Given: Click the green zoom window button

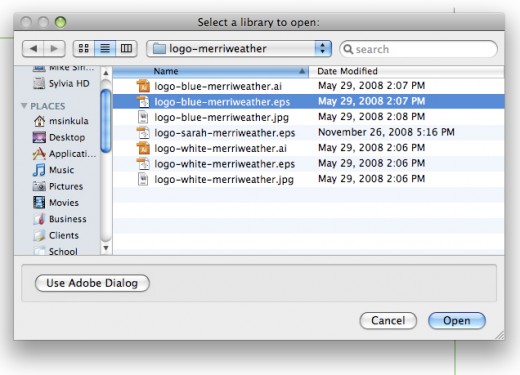Looking at the screenshot, I should coord(60,22).
